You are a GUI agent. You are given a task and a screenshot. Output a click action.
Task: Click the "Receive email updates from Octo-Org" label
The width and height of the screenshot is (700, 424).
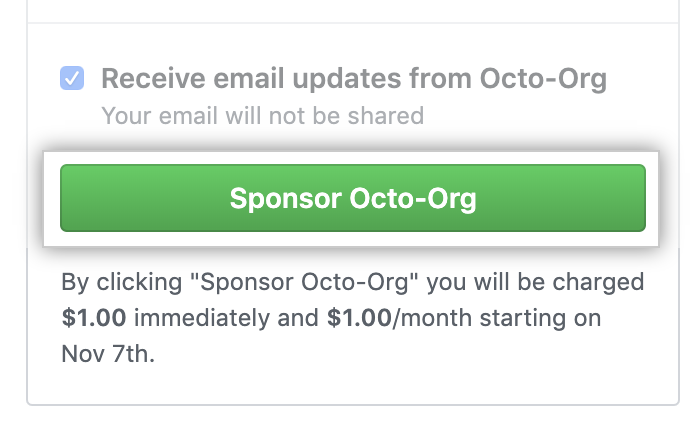(x=354, y=78)
